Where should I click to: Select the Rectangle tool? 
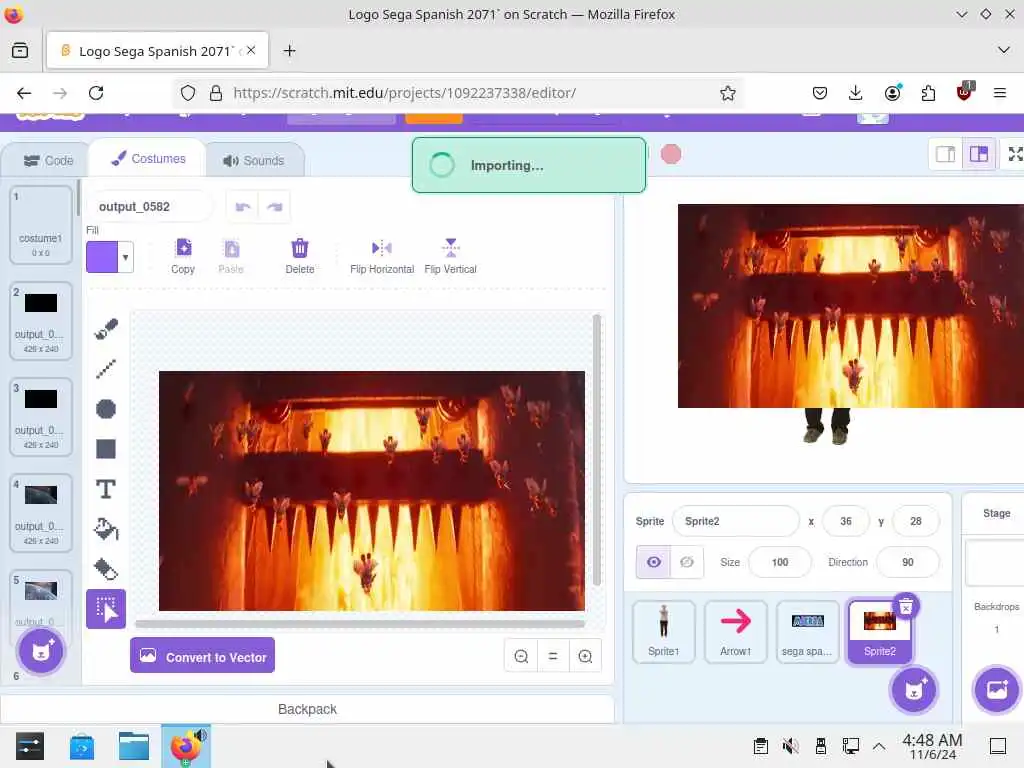tap(106, 449)
